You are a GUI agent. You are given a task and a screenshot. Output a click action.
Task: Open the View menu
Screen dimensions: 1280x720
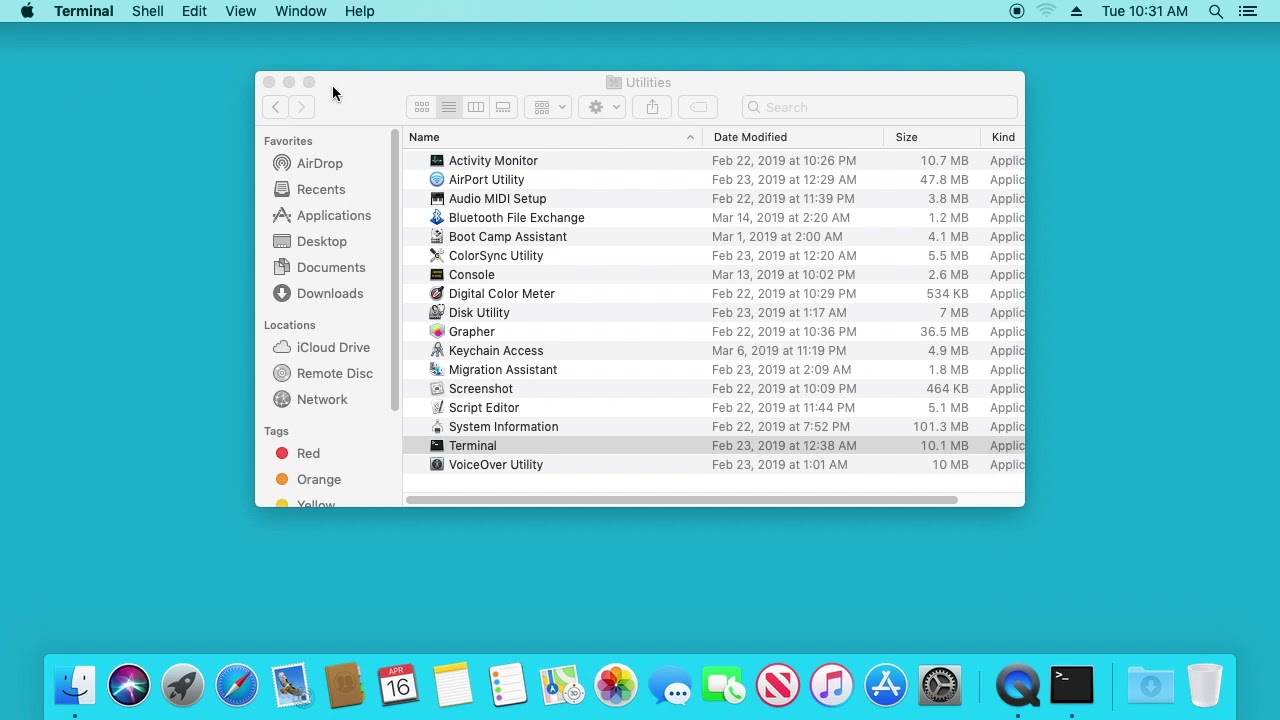[x=241, y=11]
